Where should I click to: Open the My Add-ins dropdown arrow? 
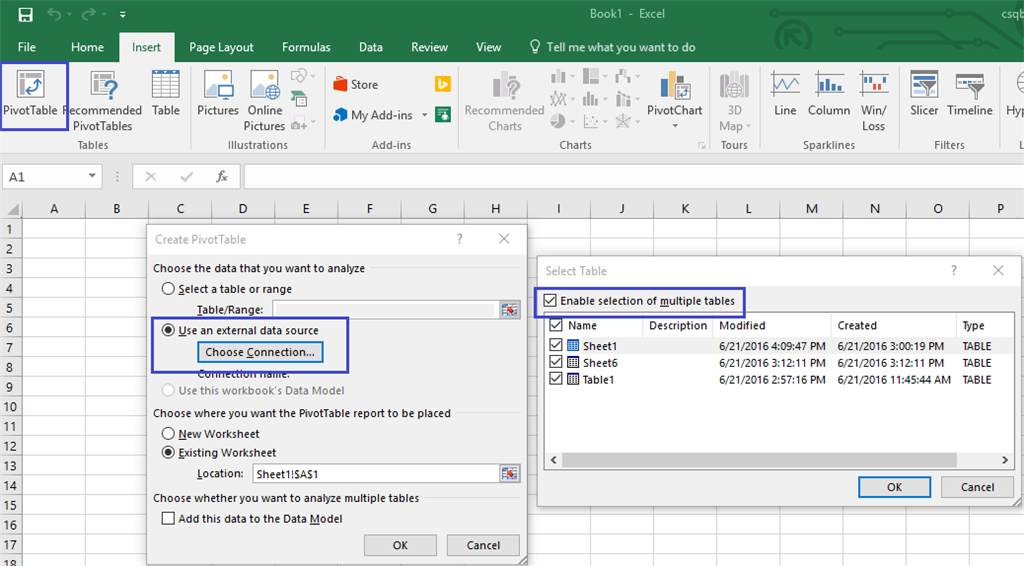(x=424, y=115)
